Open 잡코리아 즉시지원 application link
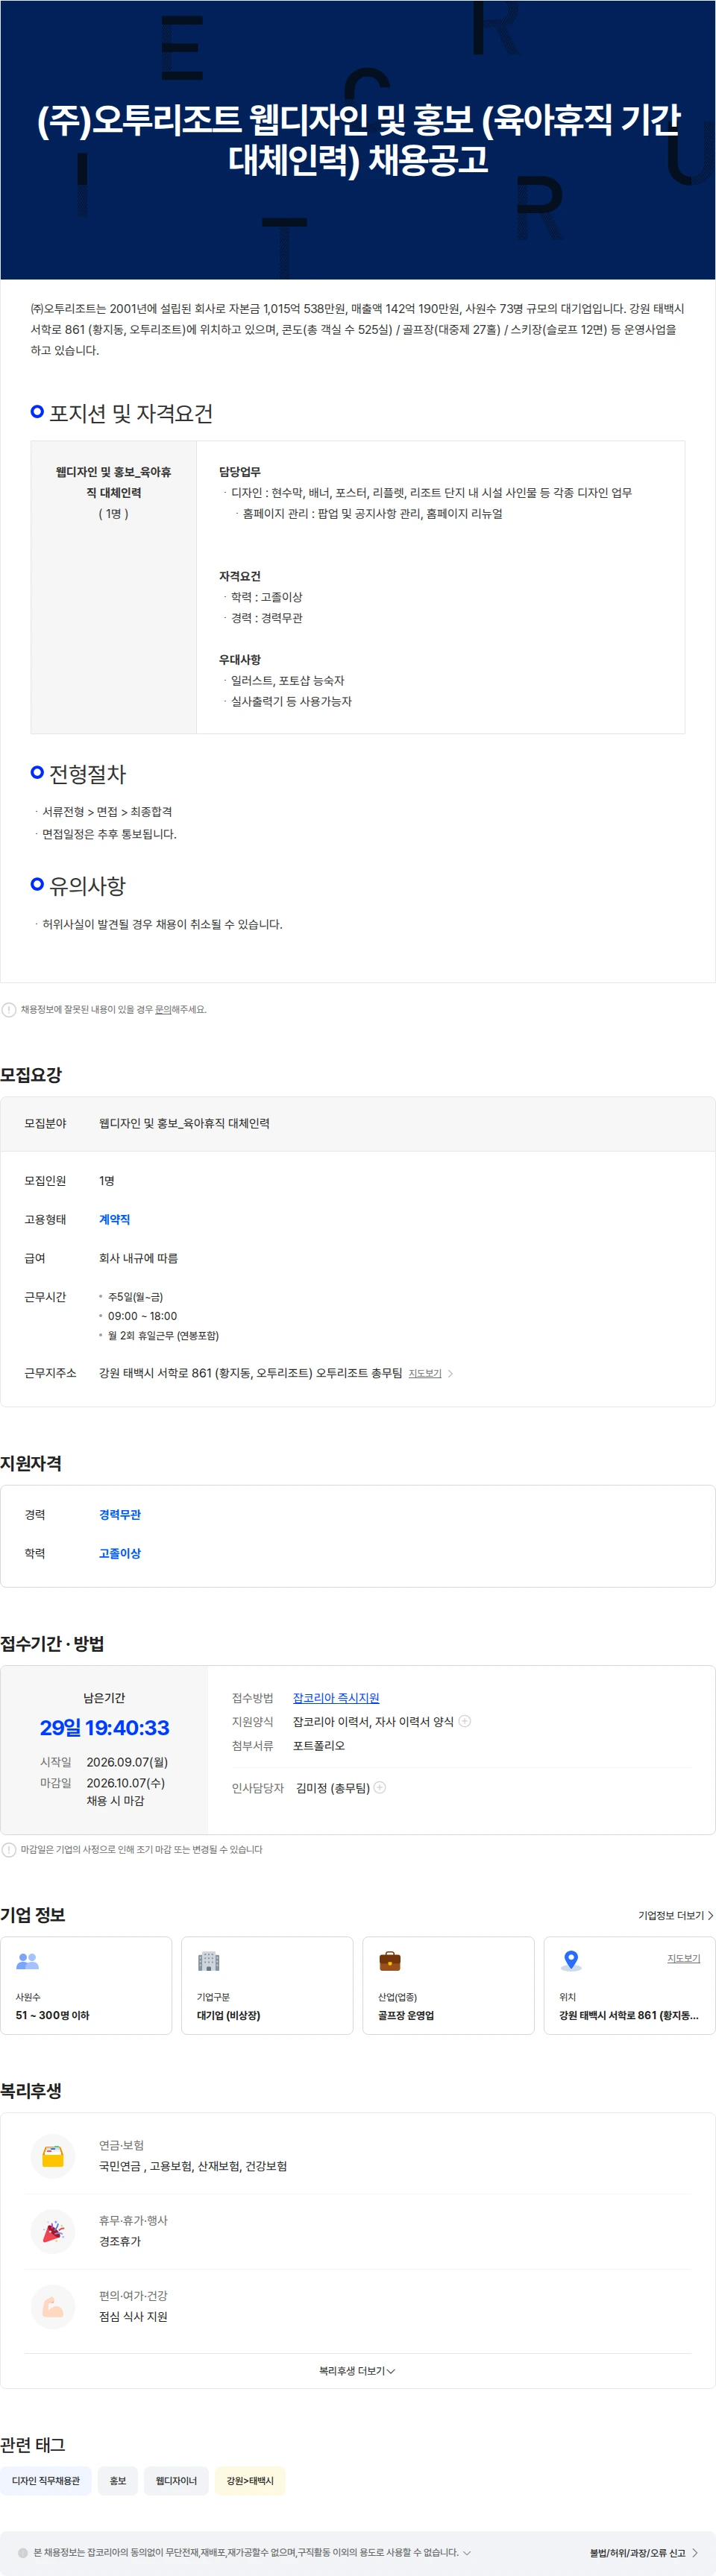The width and height of the screenshot is (716, 2576). [x=336, y=1697]
